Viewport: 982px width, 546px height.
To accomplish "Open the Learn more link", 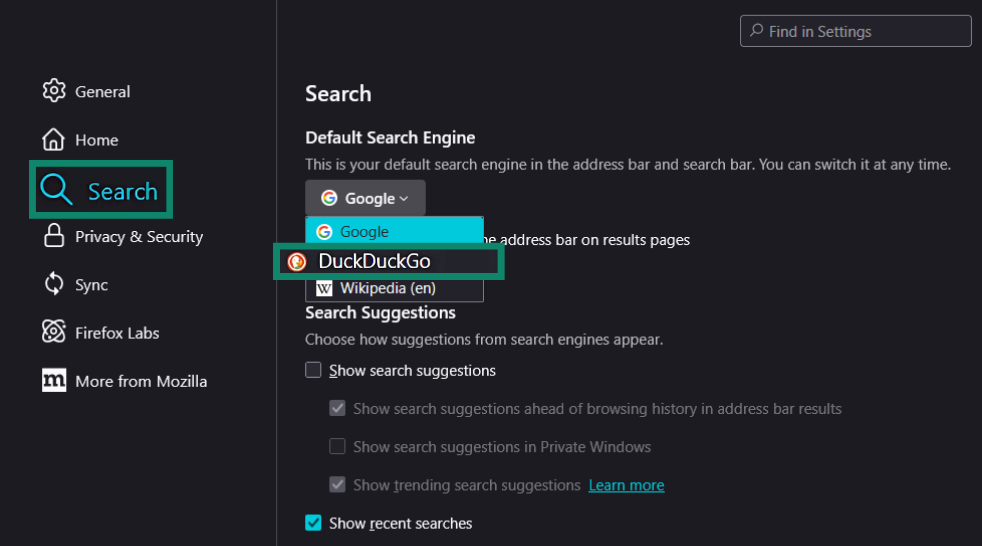I will 626,485.
